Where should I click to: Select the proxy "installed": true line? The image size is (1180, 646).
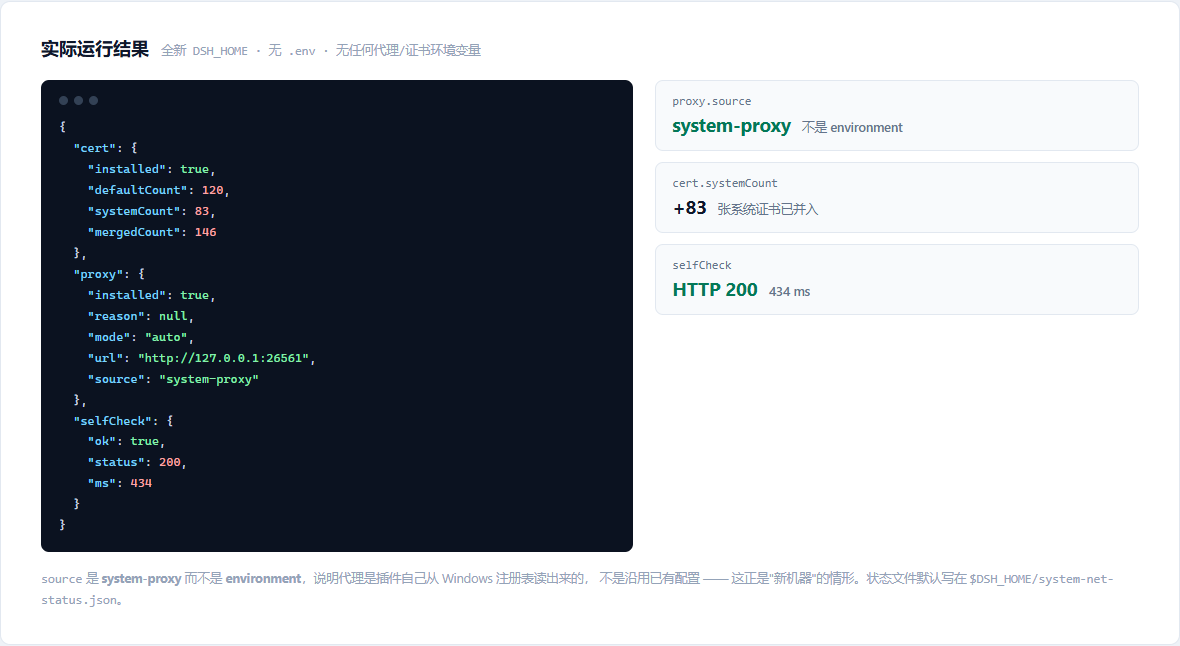pos(151,295)
